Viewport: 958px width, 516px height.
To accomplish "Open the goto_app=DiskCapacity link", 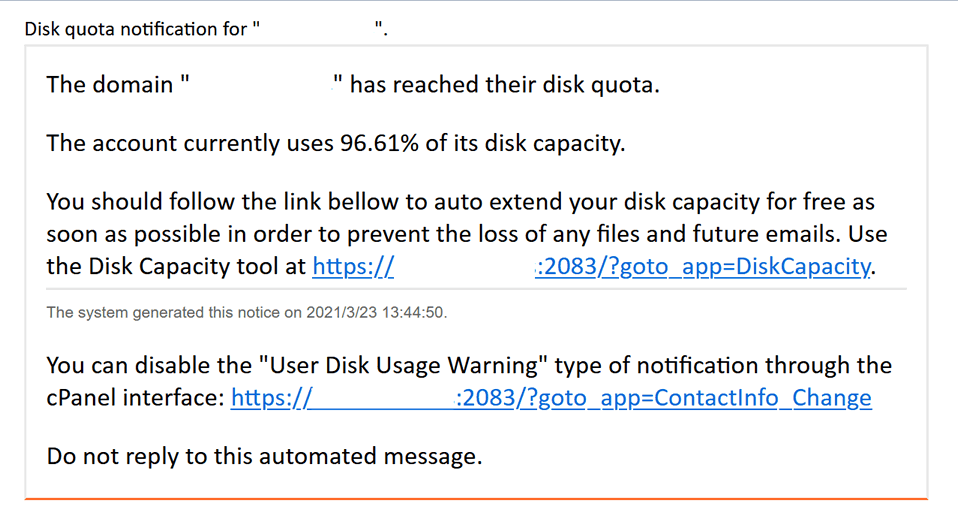I will click(x=703, y=267).
